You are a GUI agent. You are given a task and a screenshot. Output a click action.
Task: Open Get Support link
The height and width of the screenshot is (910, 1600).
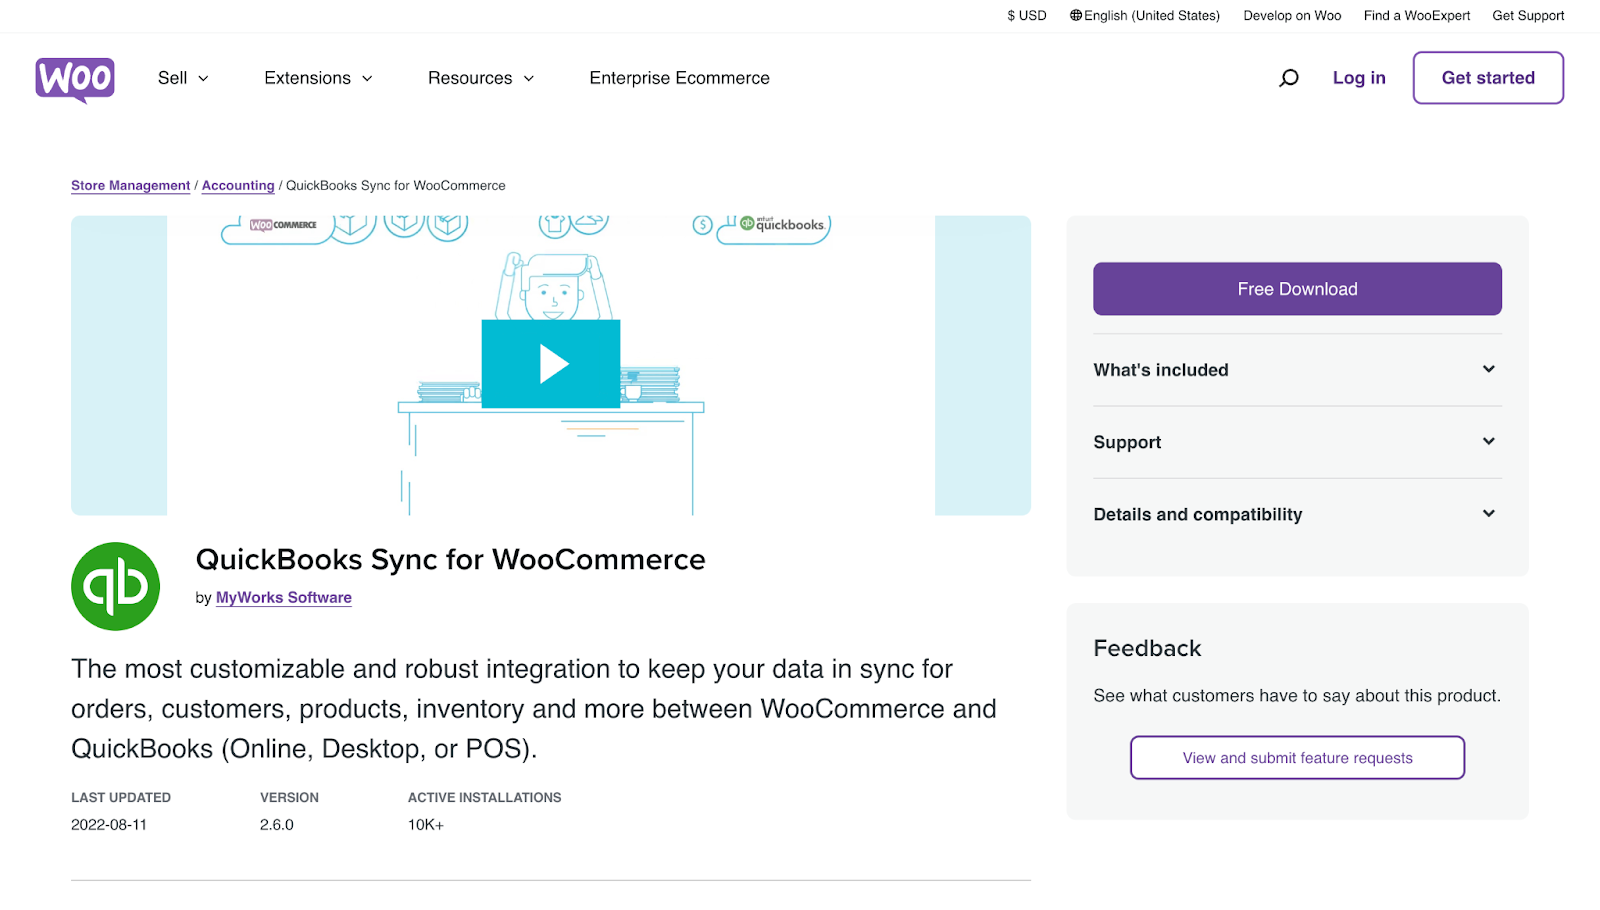tap(1528, 16)
